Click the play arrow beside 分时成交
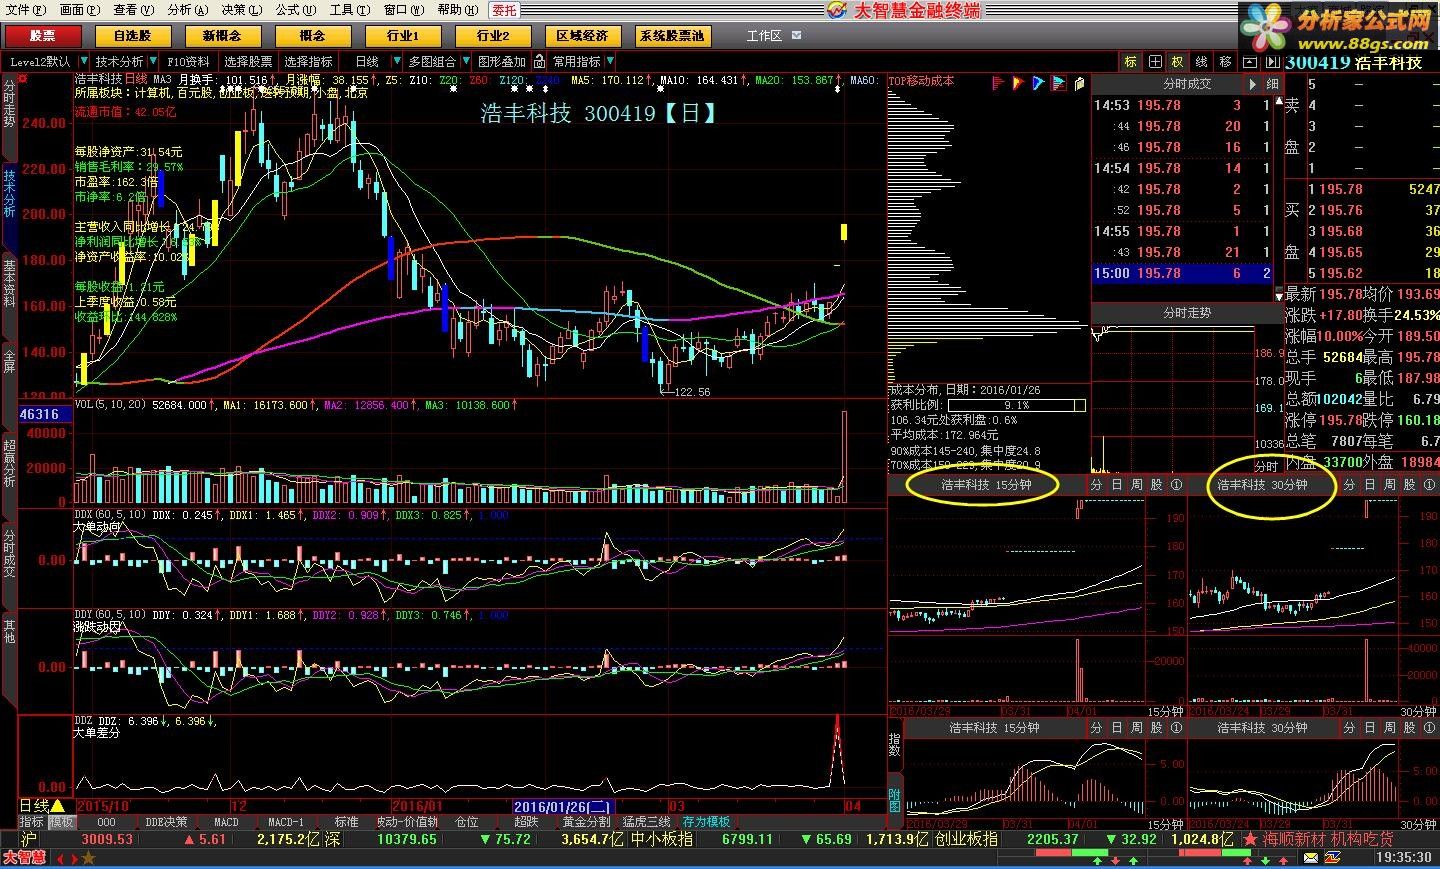 1252,84
